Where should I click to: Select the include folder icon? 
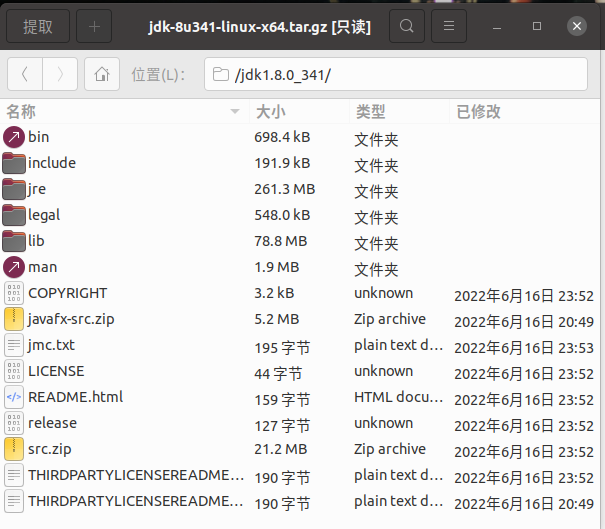click(x=14, y=163)
